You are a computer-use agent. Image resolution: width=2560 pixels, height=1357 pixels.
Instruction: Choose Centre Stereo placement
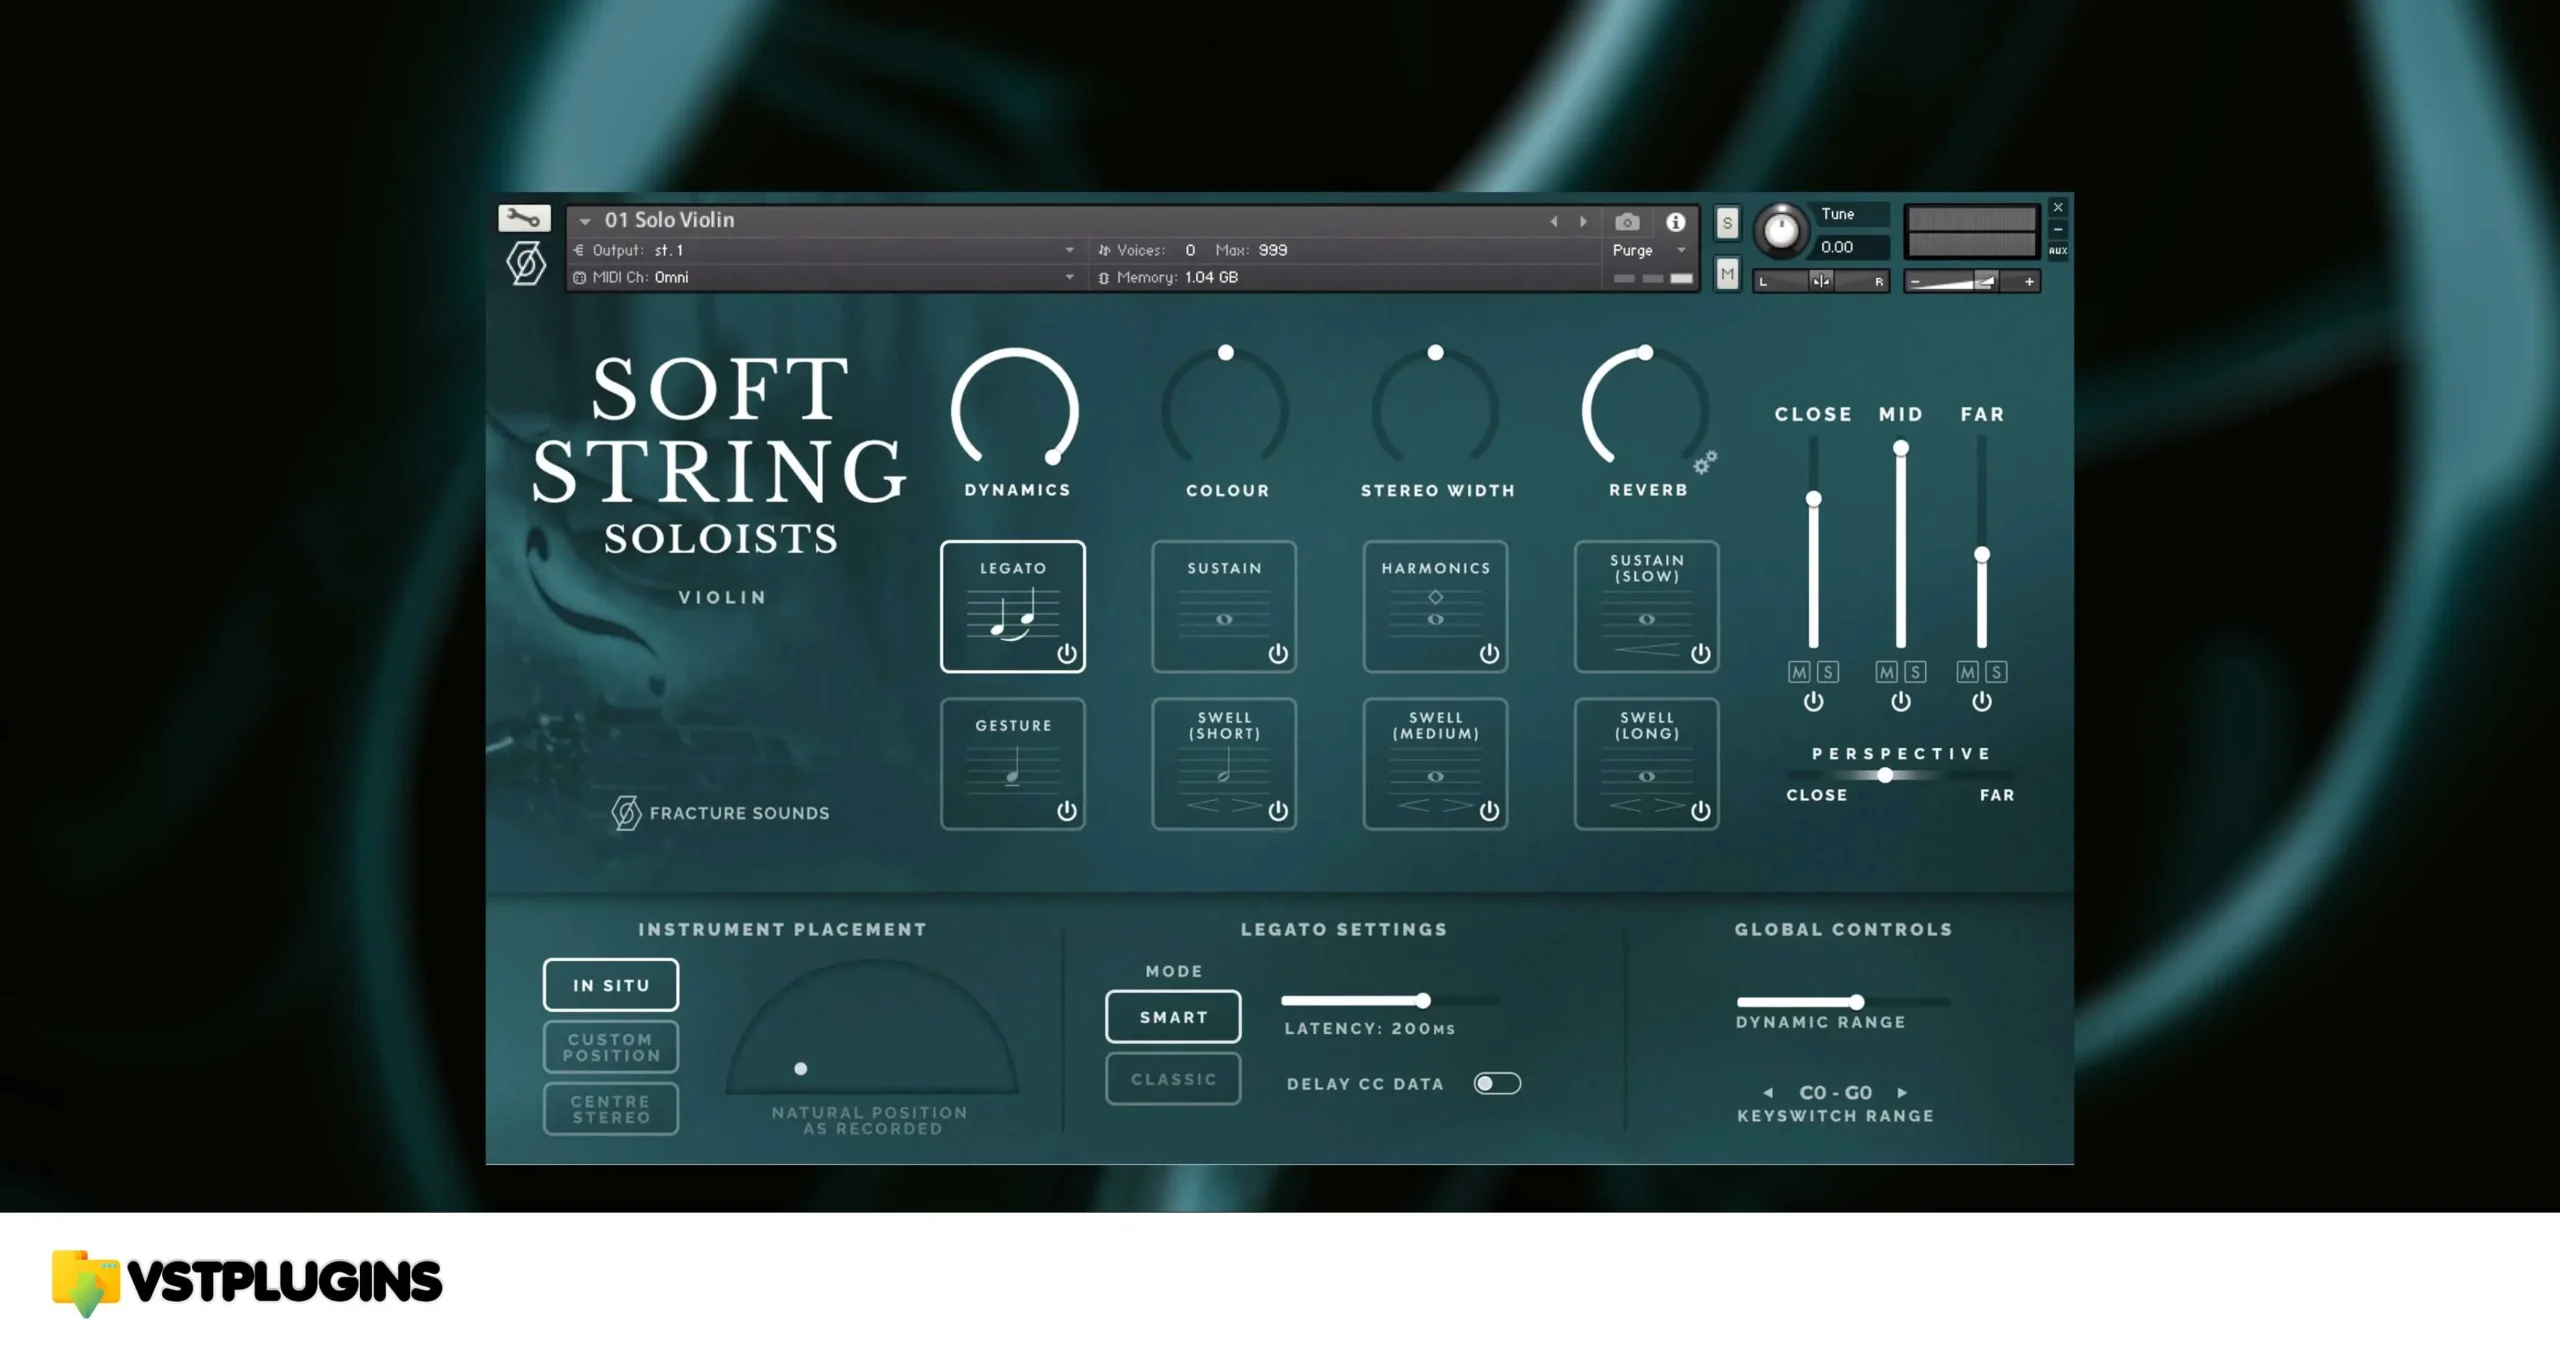pyautogui.click(x=611, y=1109)
